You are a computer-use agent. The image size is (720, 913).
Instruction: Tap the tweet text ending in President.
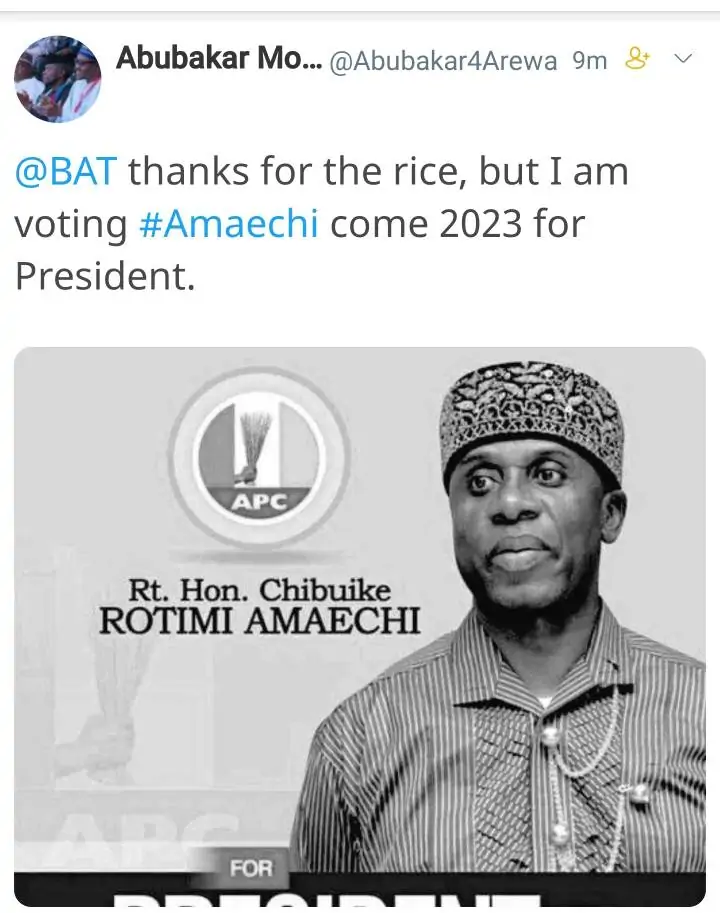[104, 276]
